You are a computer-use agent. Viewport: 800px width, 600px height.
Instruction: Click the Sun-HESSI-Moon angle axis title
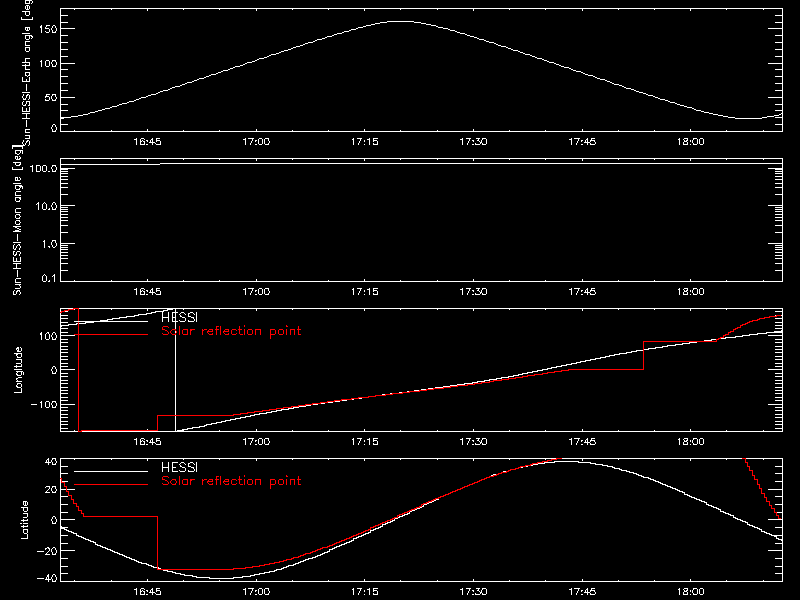coord(17,220)
